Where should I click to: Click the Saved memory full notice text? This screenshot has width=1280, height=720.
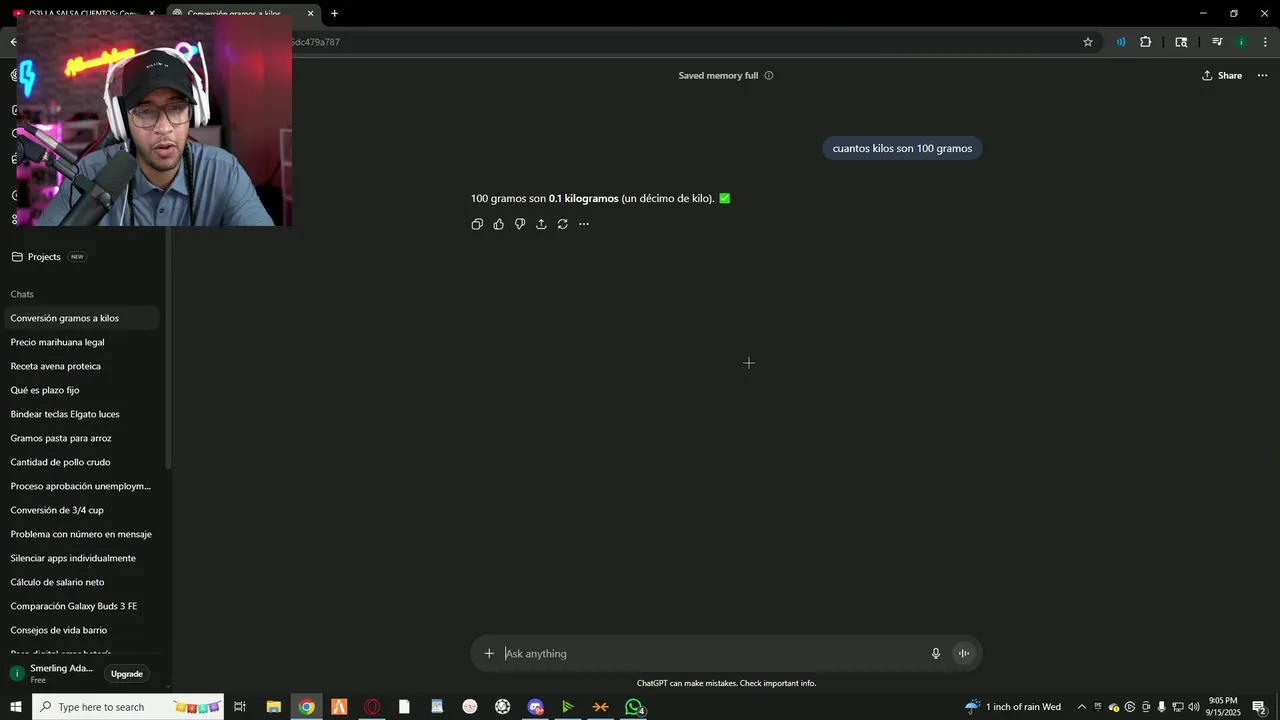pos(718,75)
